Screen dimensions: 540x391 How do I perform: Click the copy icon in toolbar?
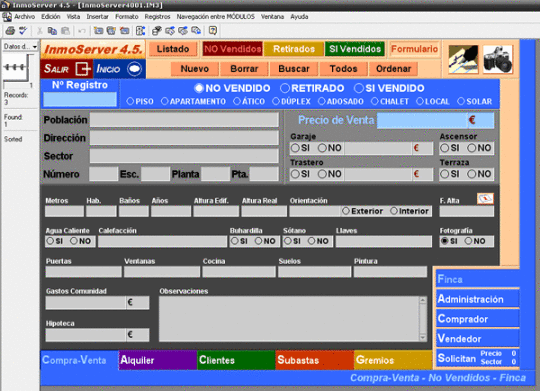(52, 31)
